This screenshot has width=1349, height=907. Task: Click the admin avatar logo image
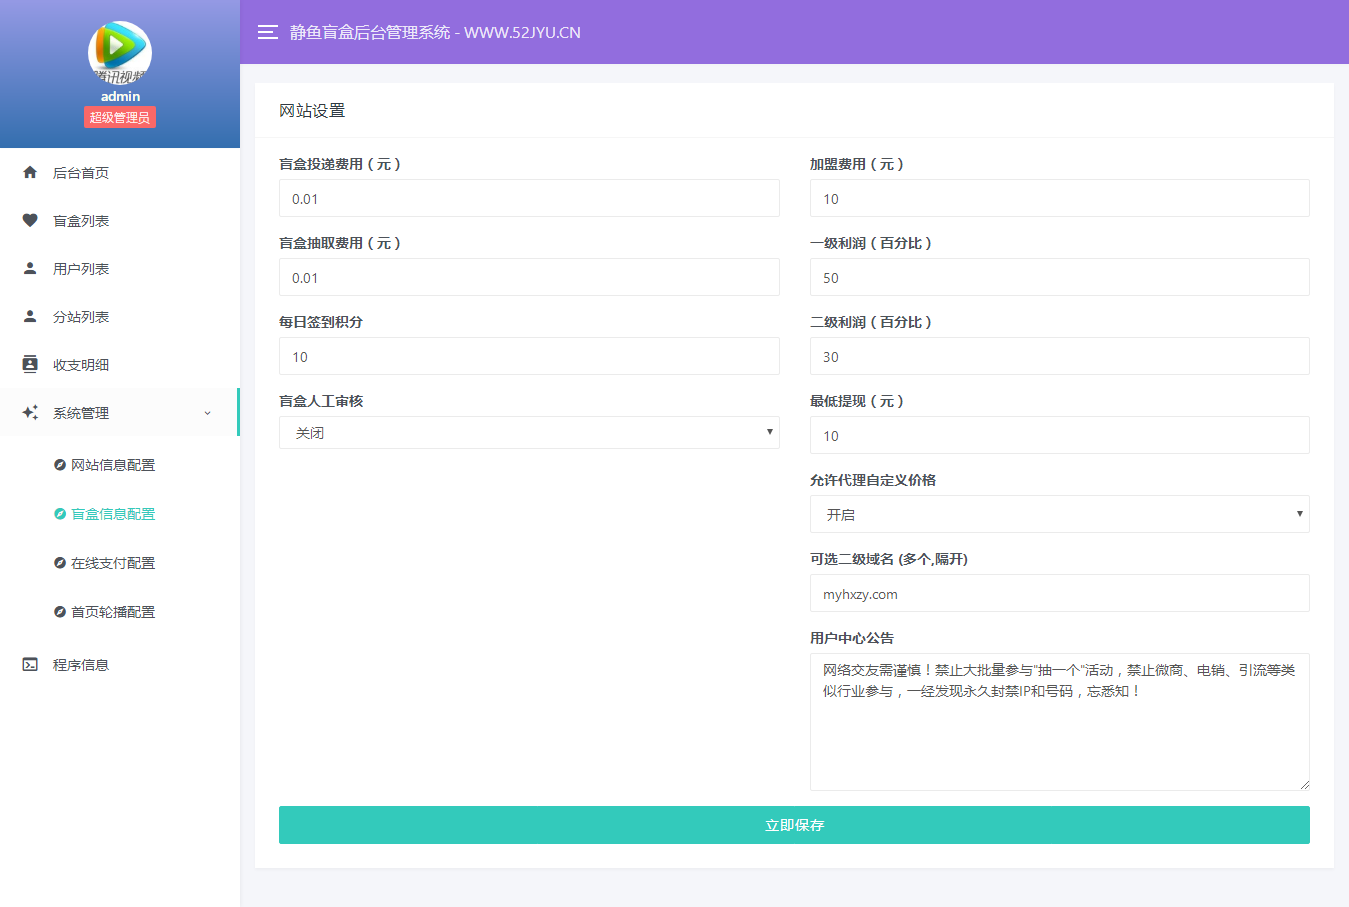[120, 52]
